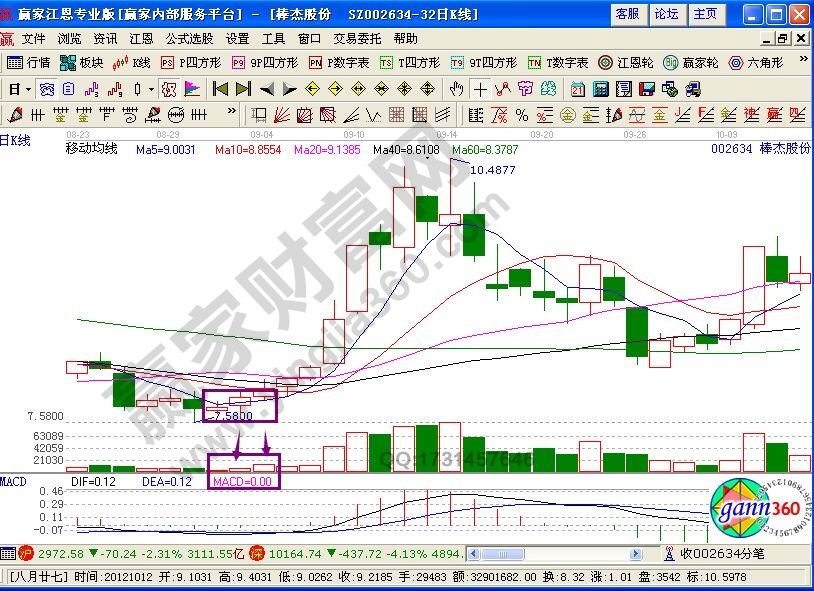Jump to first bar with green arrow
Viewport: 814px width, 591px height.
click(221, 88)
